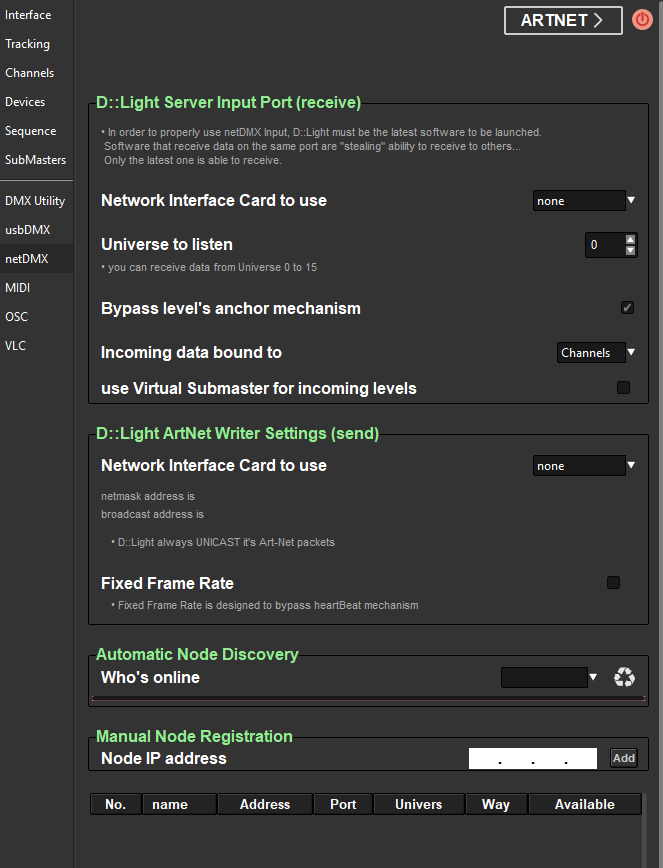Open ArtNet Writer Network Interface Card dropdown
The image size is (663, 868).
pyautogui.click(x=585, y=466)
